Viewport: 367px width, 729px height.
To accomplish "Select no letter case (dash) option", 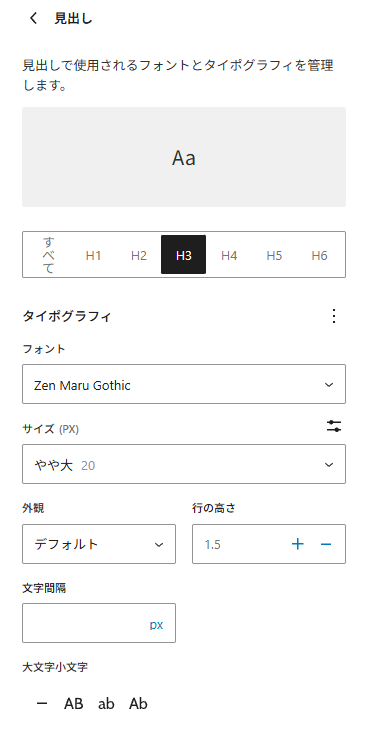I will coord(42,703).
